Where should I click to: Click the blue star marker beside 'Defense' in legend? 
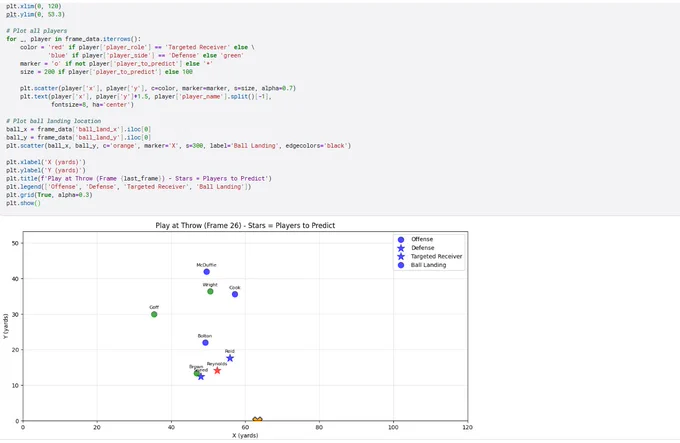point(401,248)
